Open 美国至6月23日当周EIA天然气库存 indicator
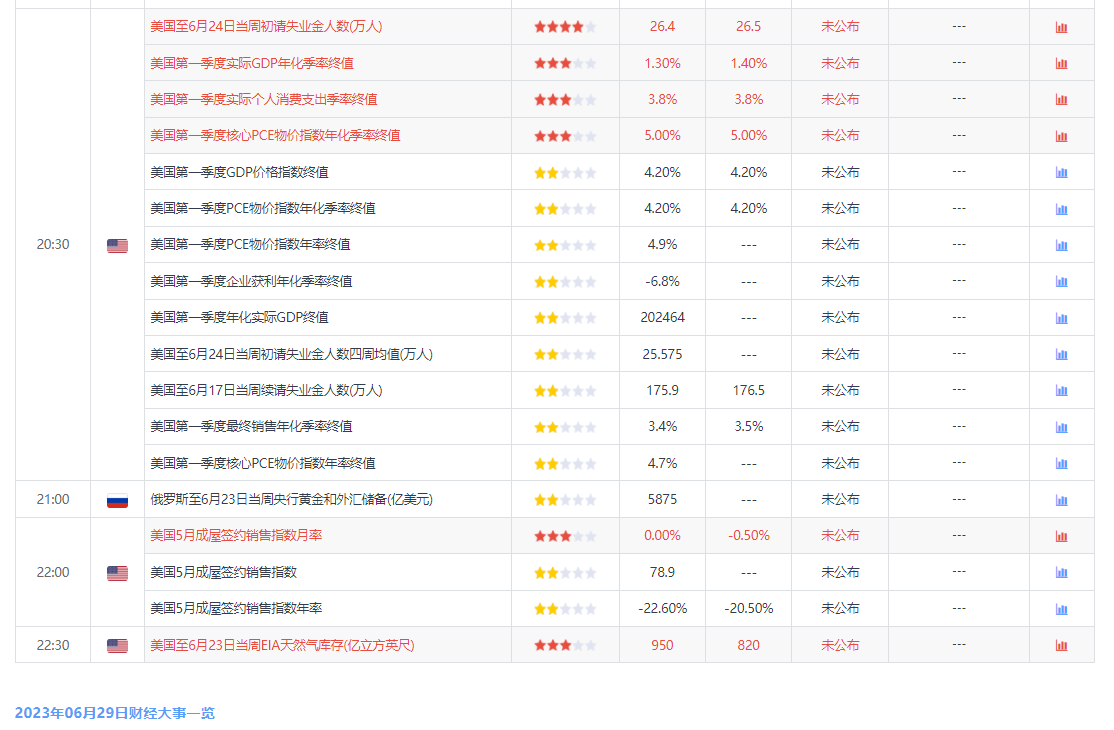This screenshot has height=730, width=1114. click(x=282, y=645)
